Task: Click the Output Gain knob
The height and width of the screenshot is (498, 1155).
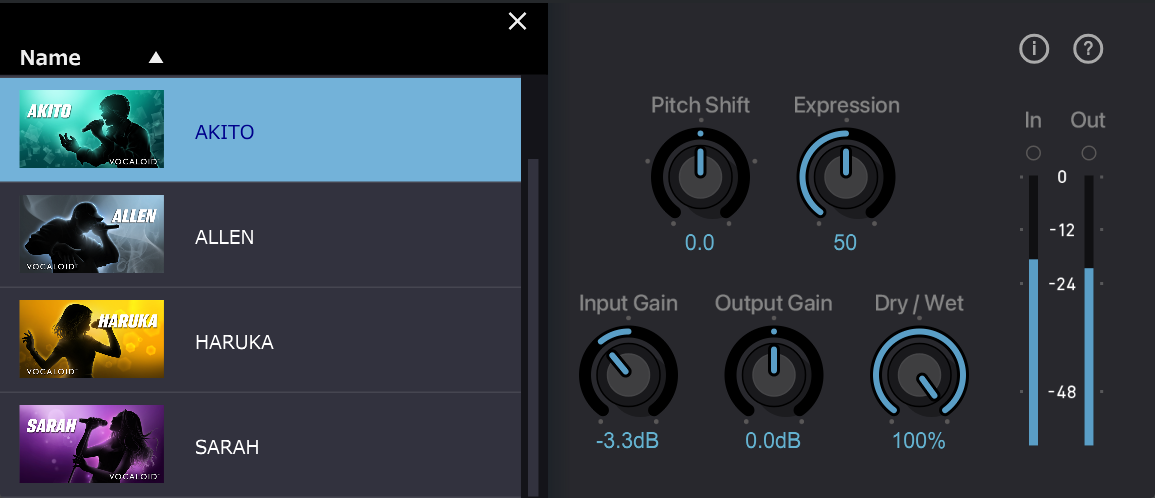Action: pos(773,375)
